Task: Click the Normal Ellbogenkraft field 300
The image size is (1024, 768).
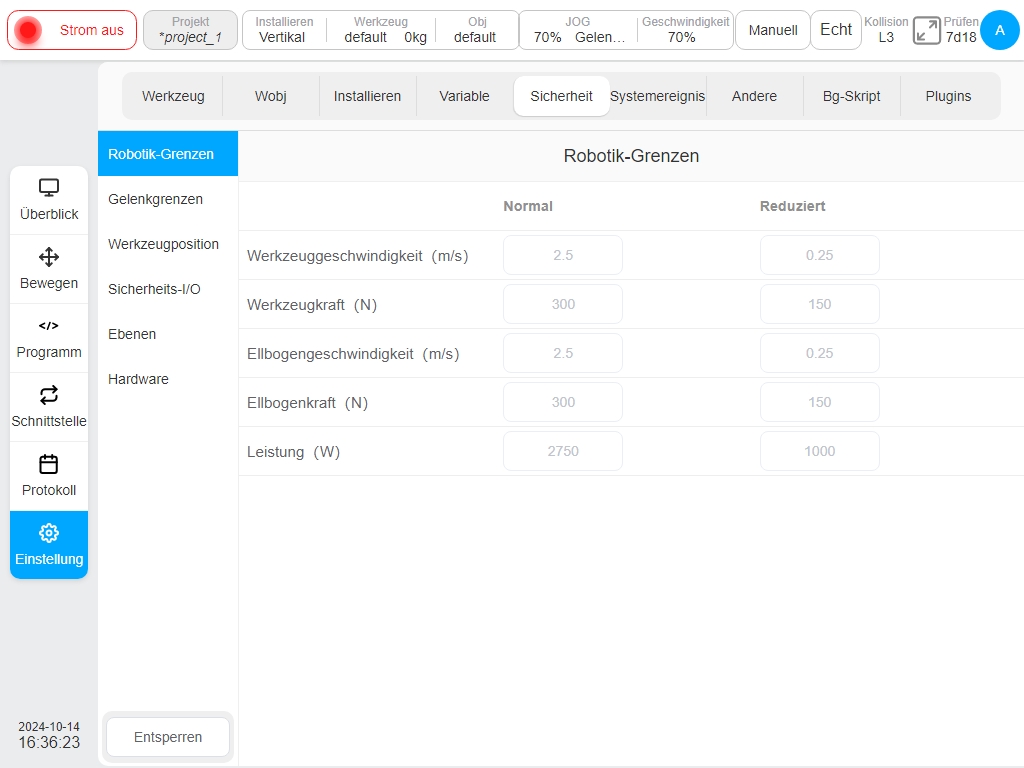Action: coord(563,402)
